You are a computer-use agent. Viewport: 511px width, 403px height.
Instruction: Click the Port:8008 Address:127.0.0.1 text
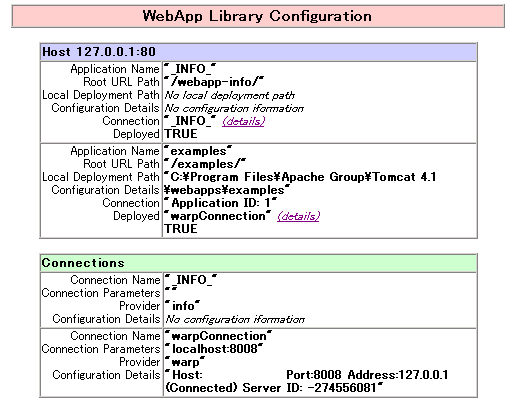(367, 375)
